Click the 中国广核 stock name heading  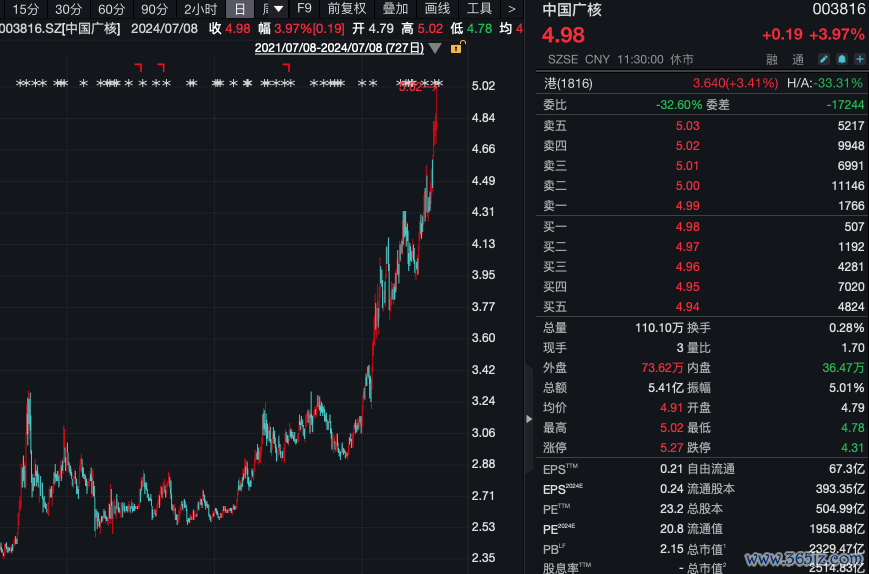[x=572, y=9]
